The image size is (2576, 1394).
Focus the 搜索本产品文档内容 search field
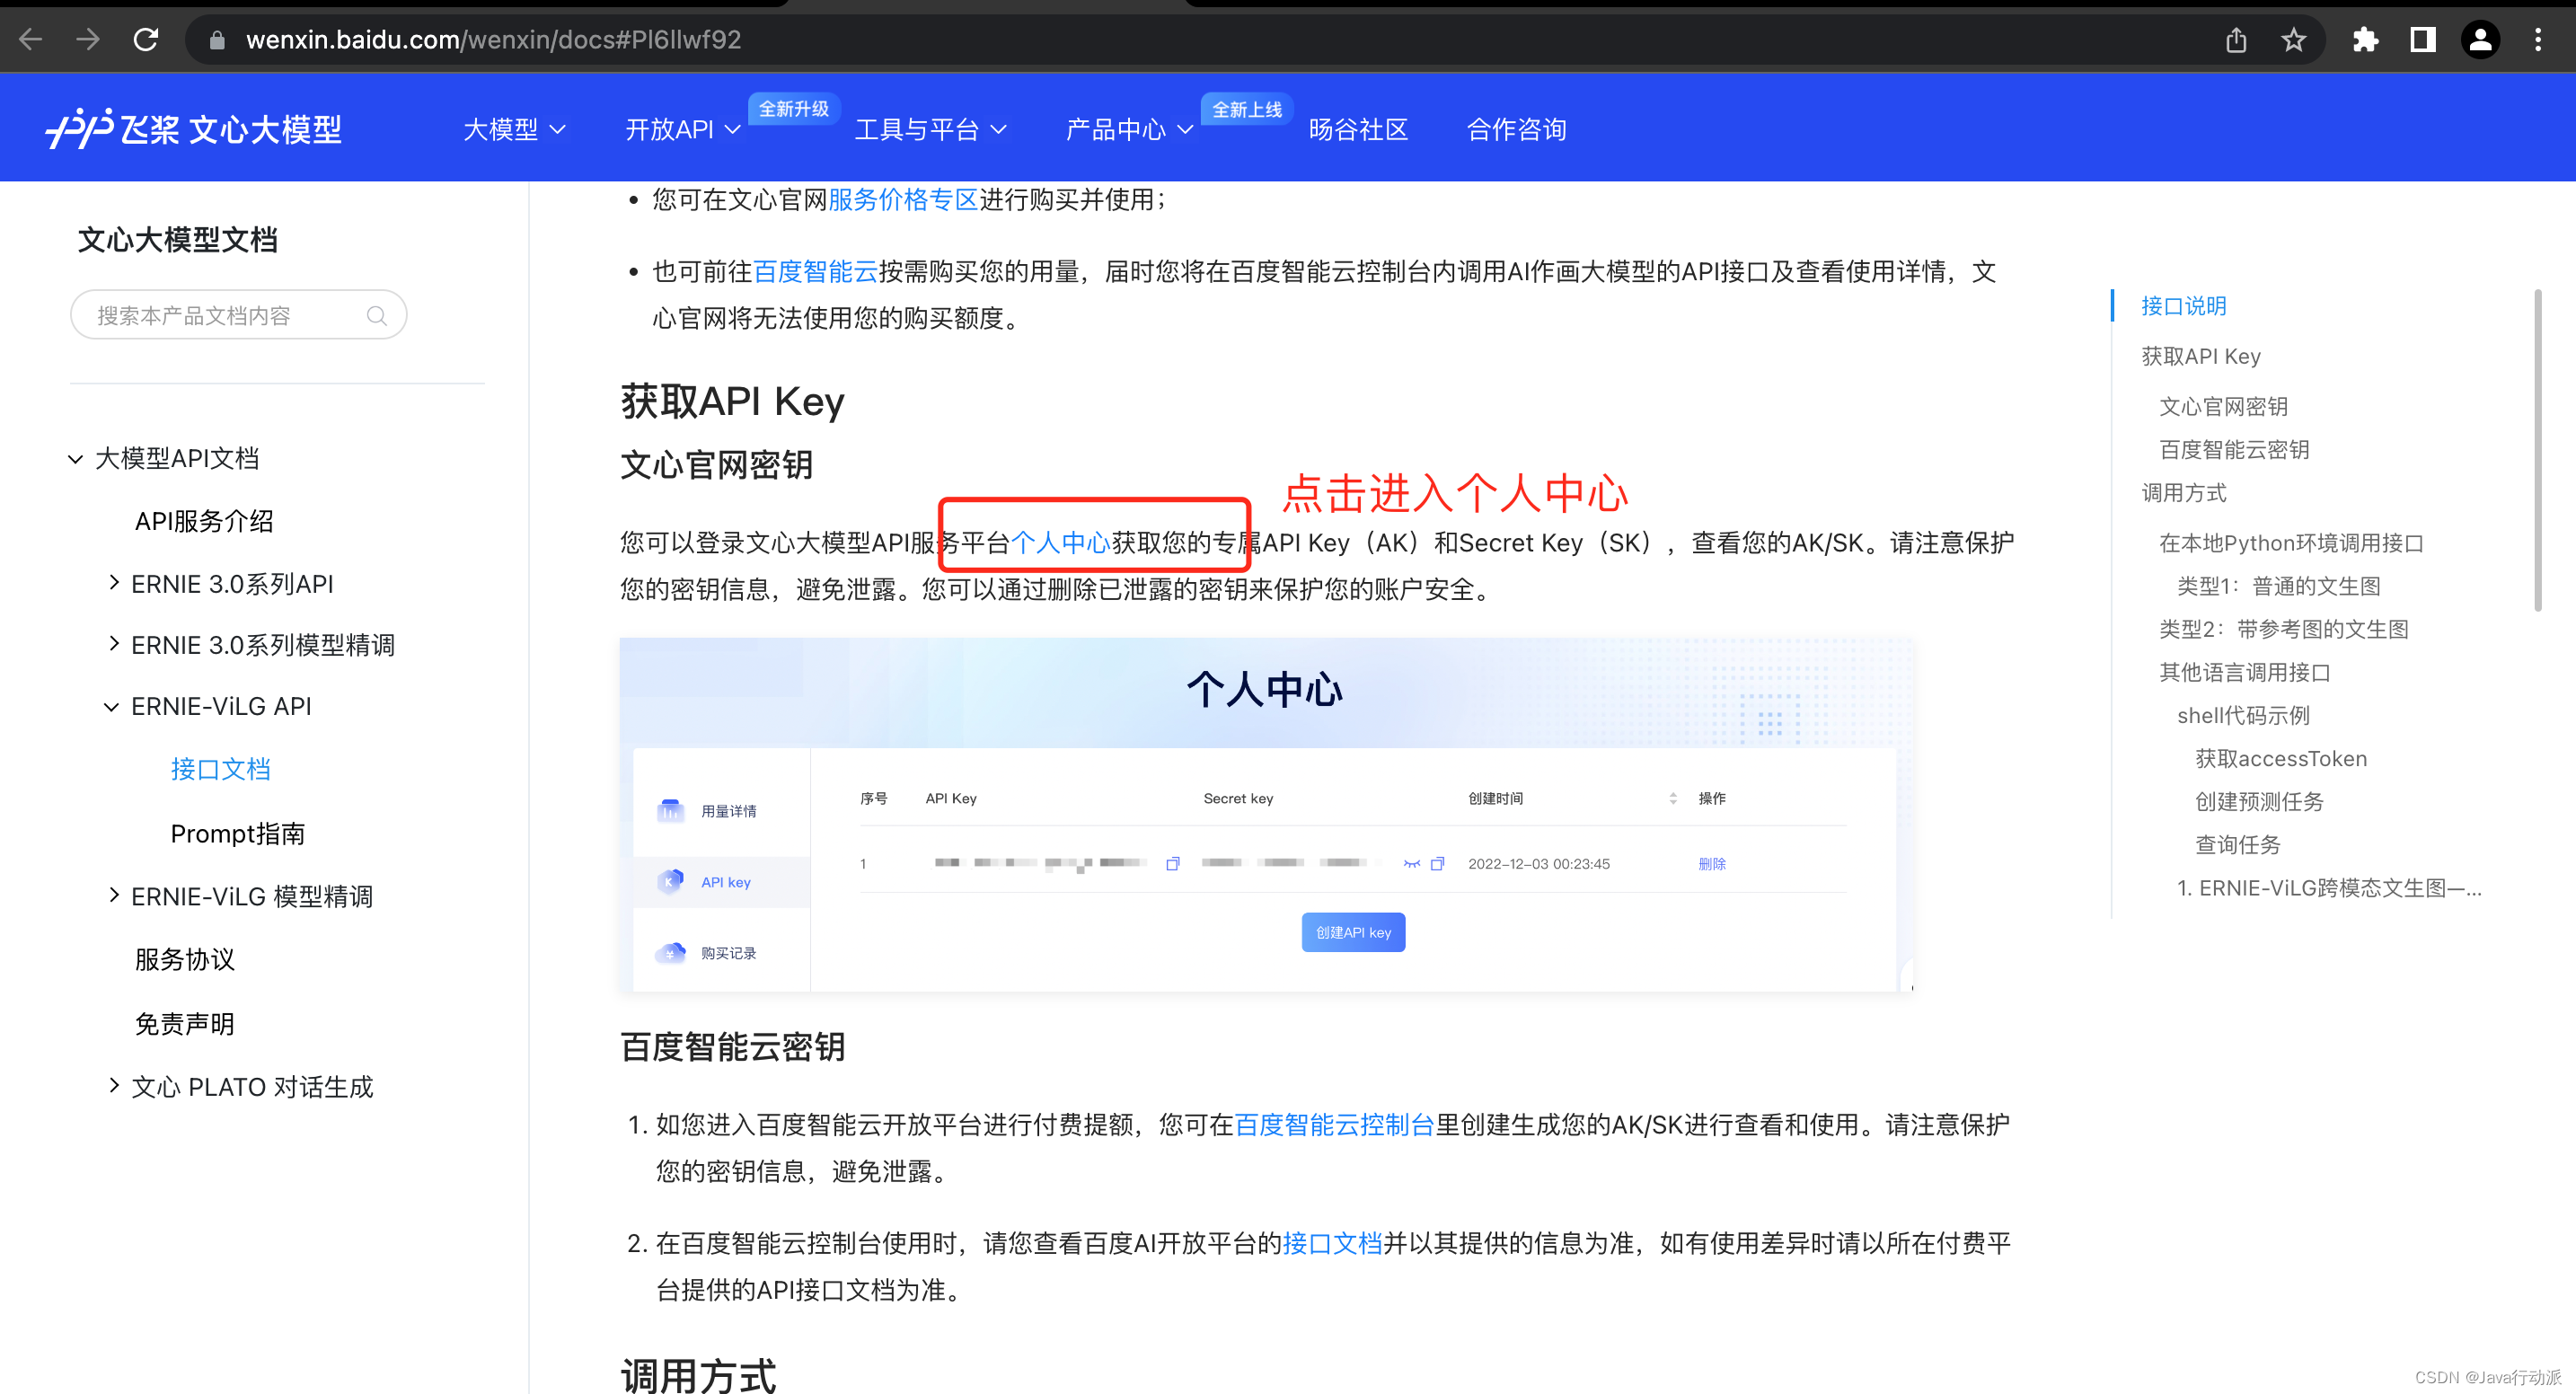[x=238, y=316]
